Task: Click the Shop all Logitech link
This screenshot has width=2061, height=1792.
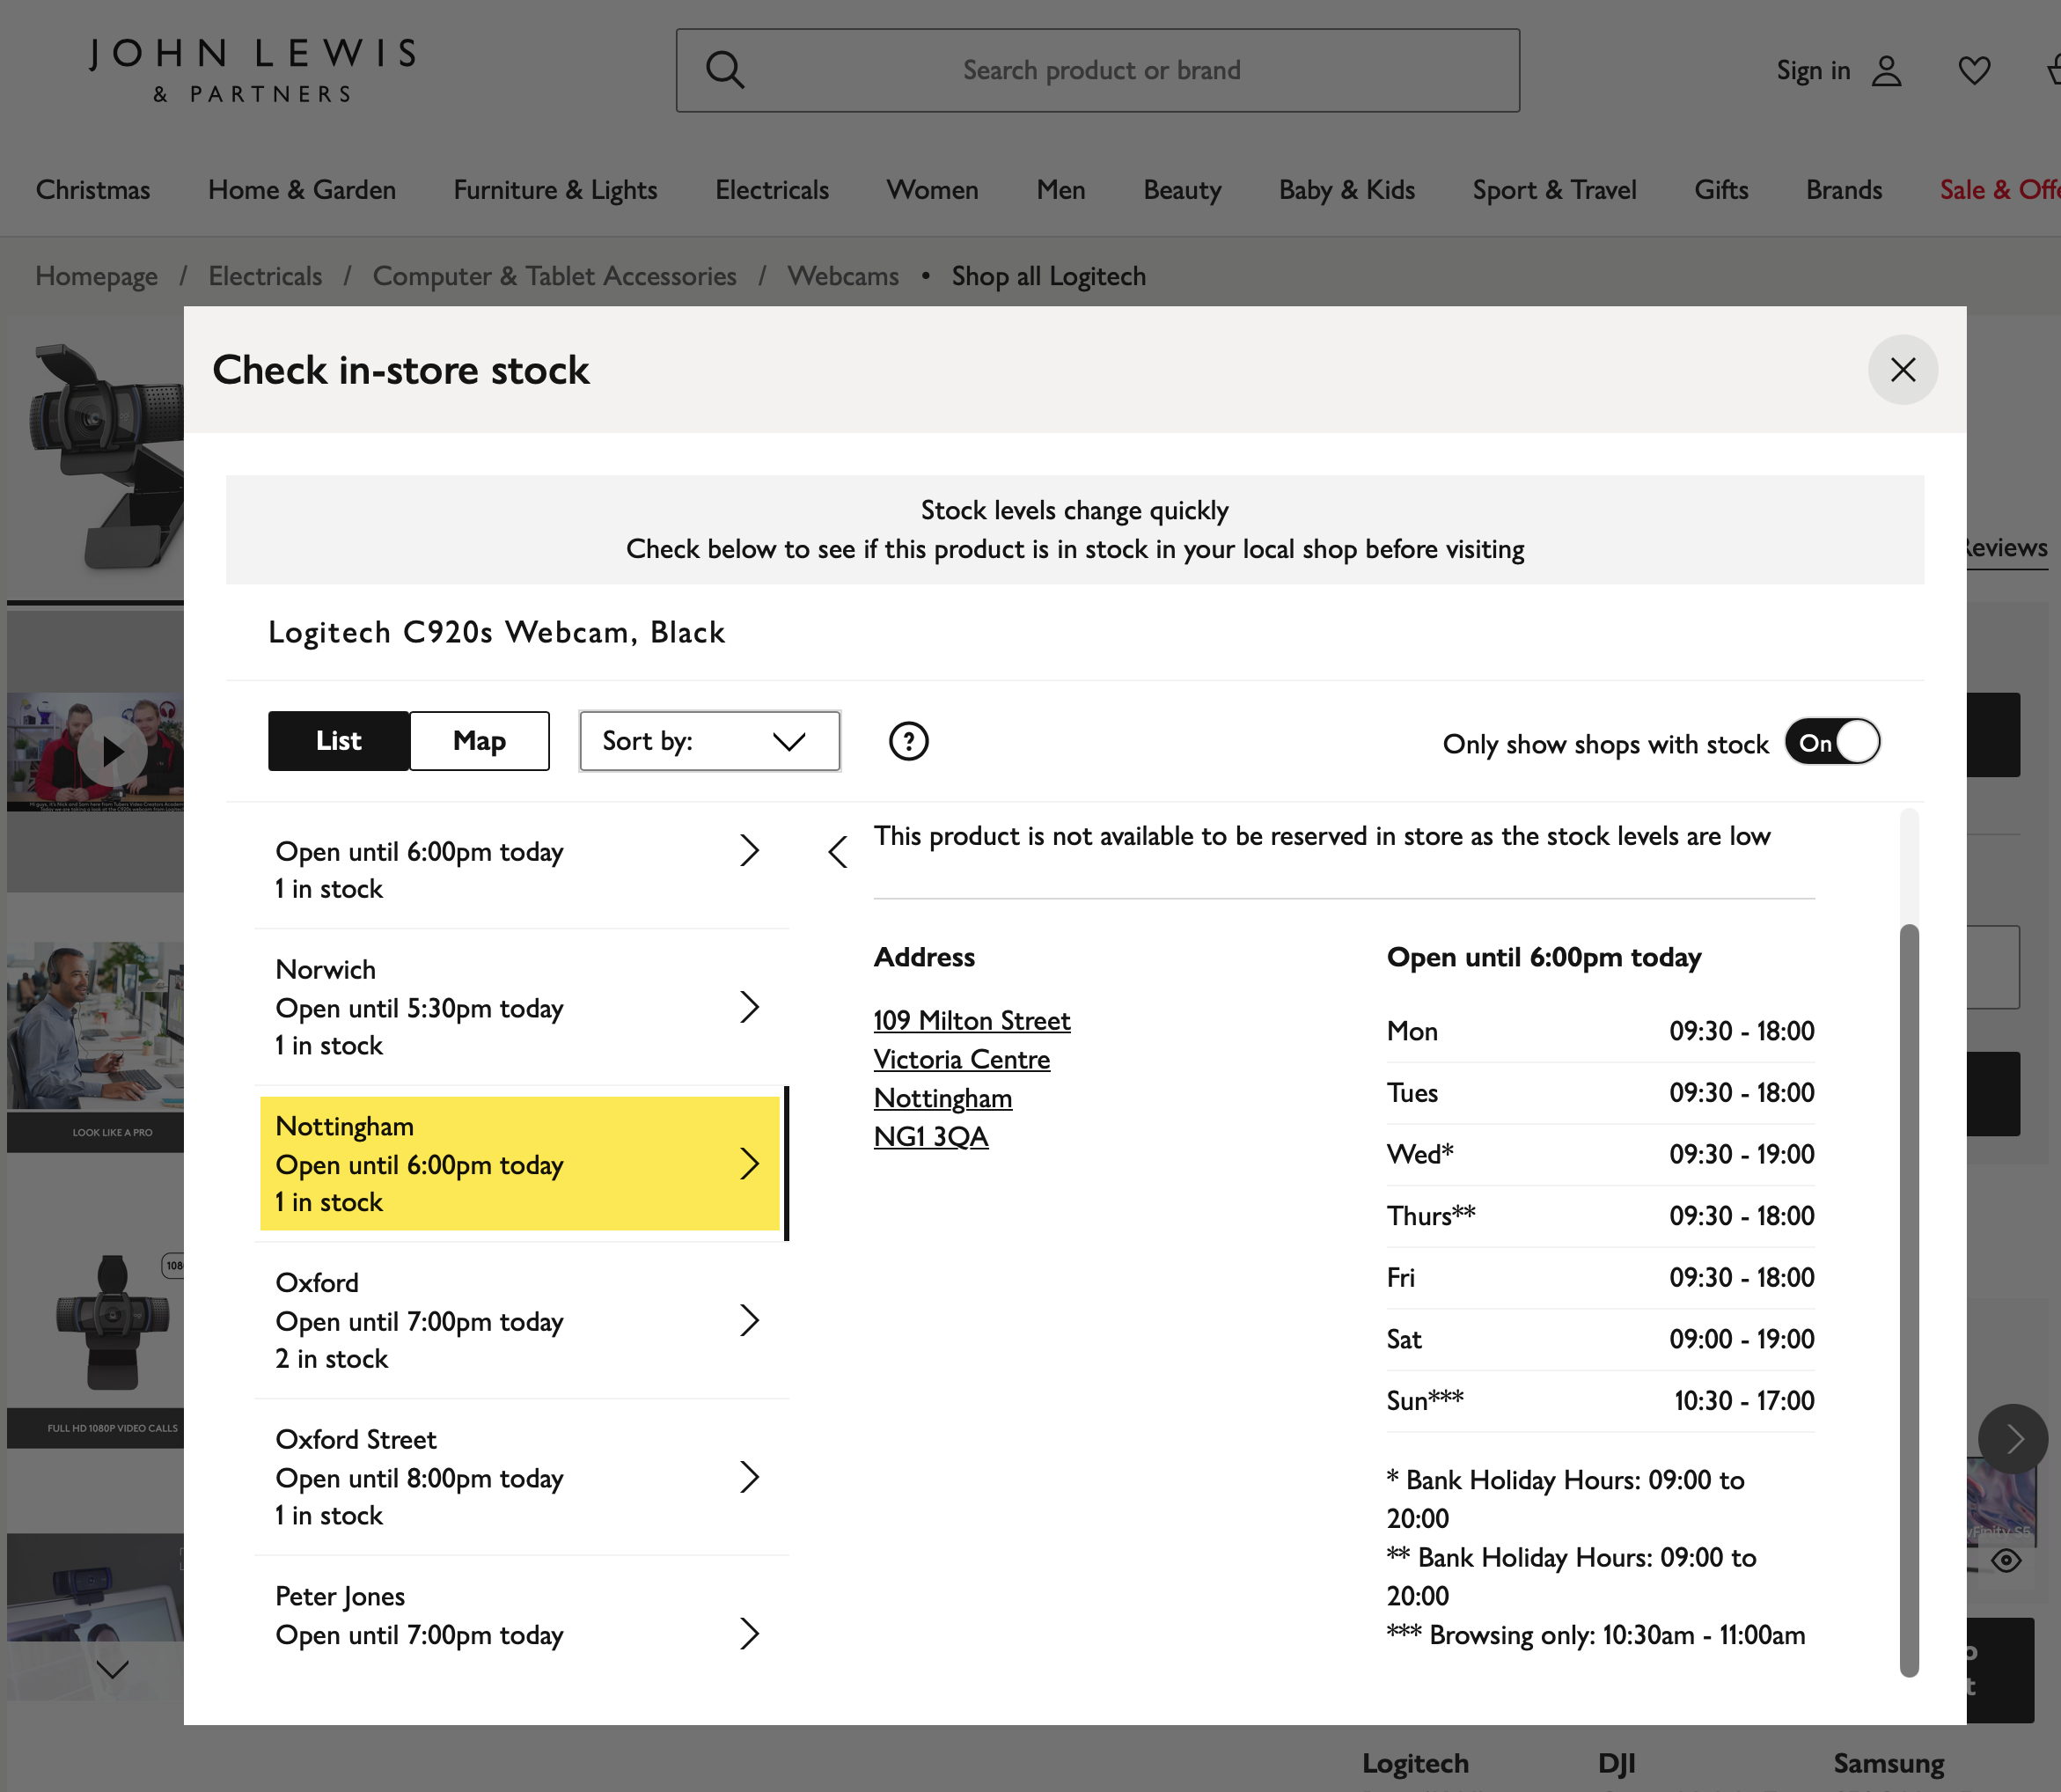Action: point(1048,276)
